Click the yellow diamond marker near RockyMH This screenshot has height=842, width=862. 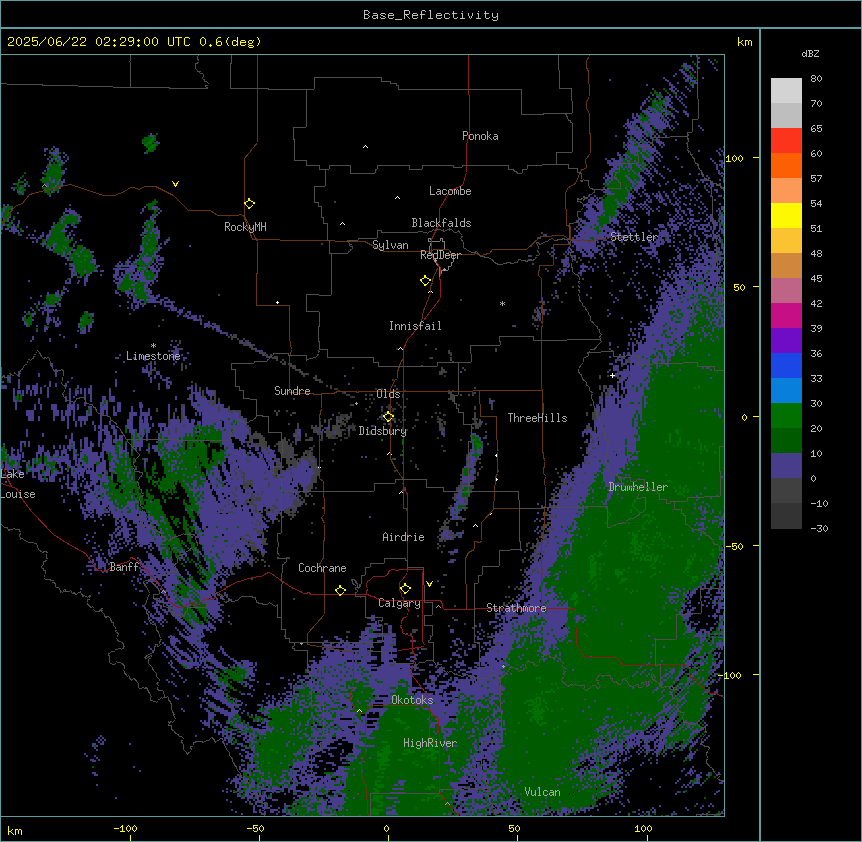pos(250,204)
